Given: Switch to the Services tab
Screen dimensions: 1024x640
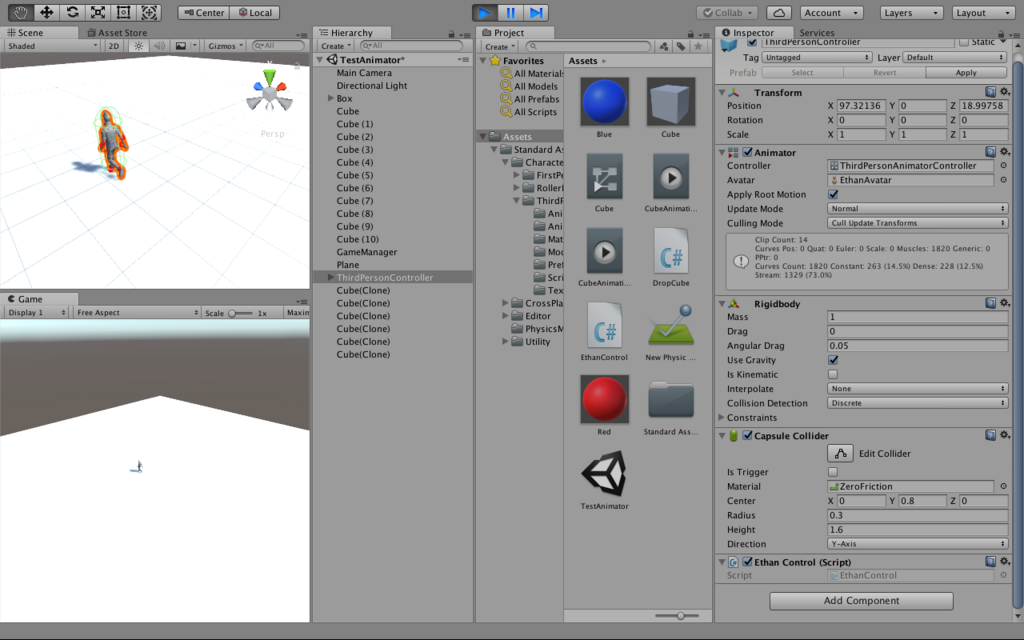Looking at the screenshot, I should (816, 33).
